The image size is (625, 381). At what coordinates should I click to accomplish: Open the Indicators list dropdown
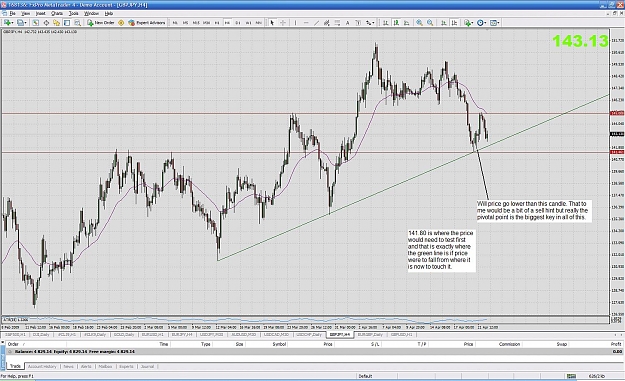click(x=469, y=23)
